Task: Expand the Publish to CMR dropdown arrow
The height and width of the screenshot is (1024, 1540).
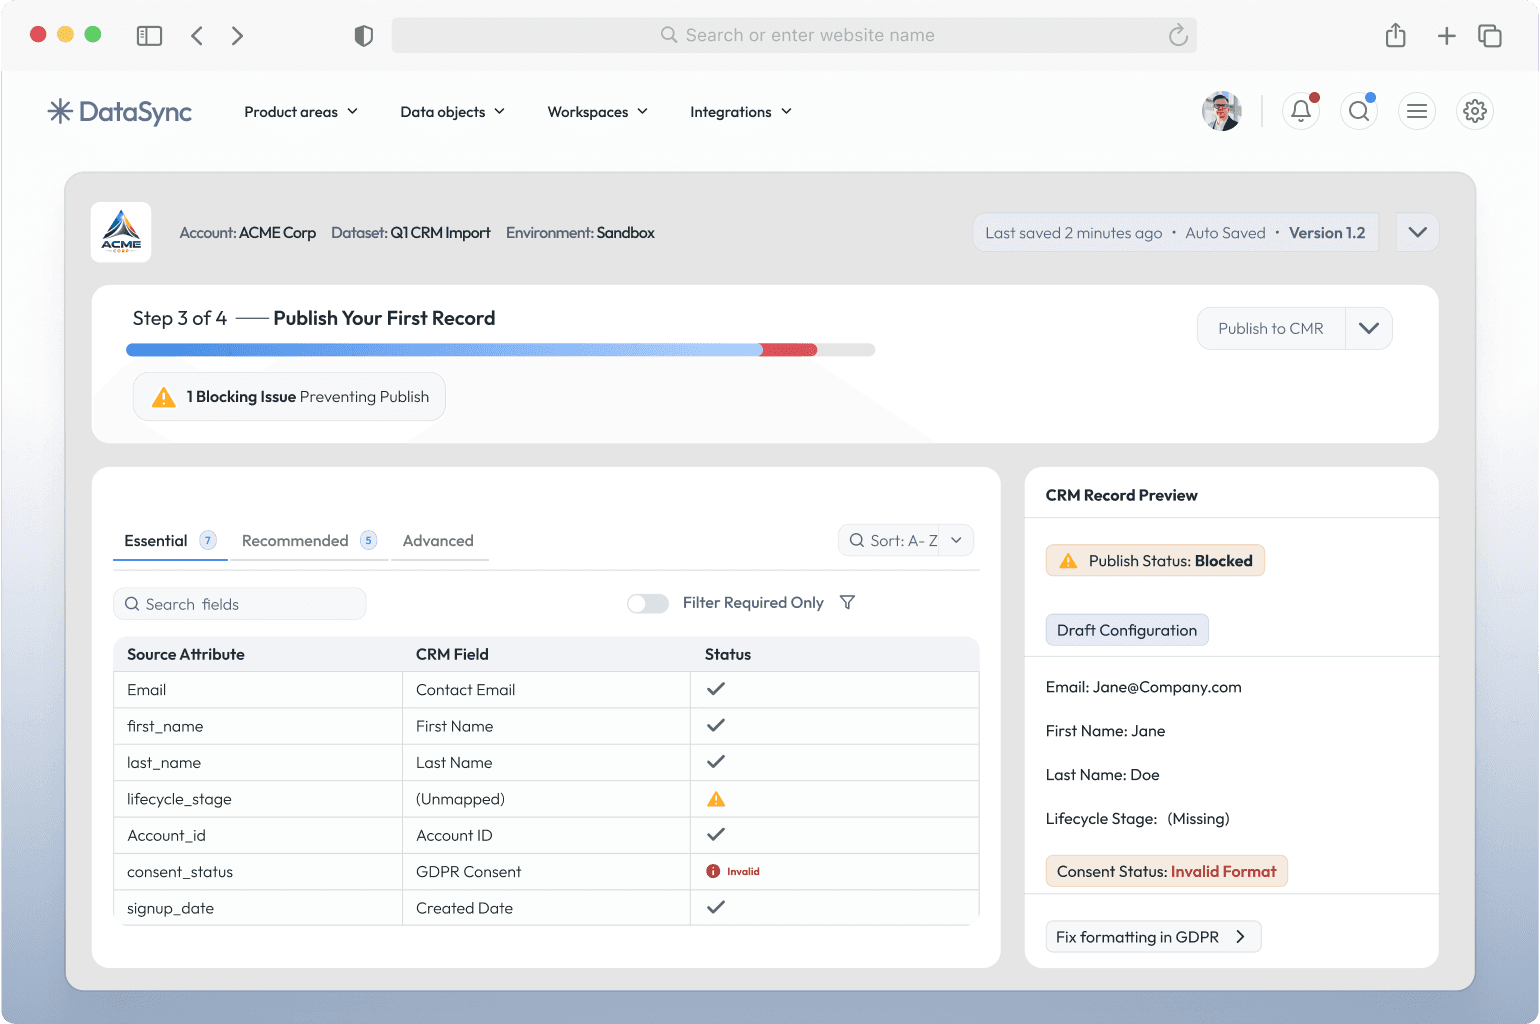Action: (1368, 328)
